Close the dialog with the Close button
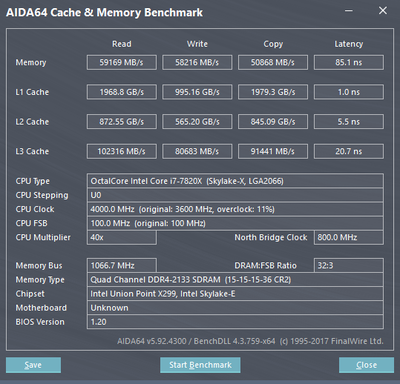400x384 pixels. (x=366, y=365)
